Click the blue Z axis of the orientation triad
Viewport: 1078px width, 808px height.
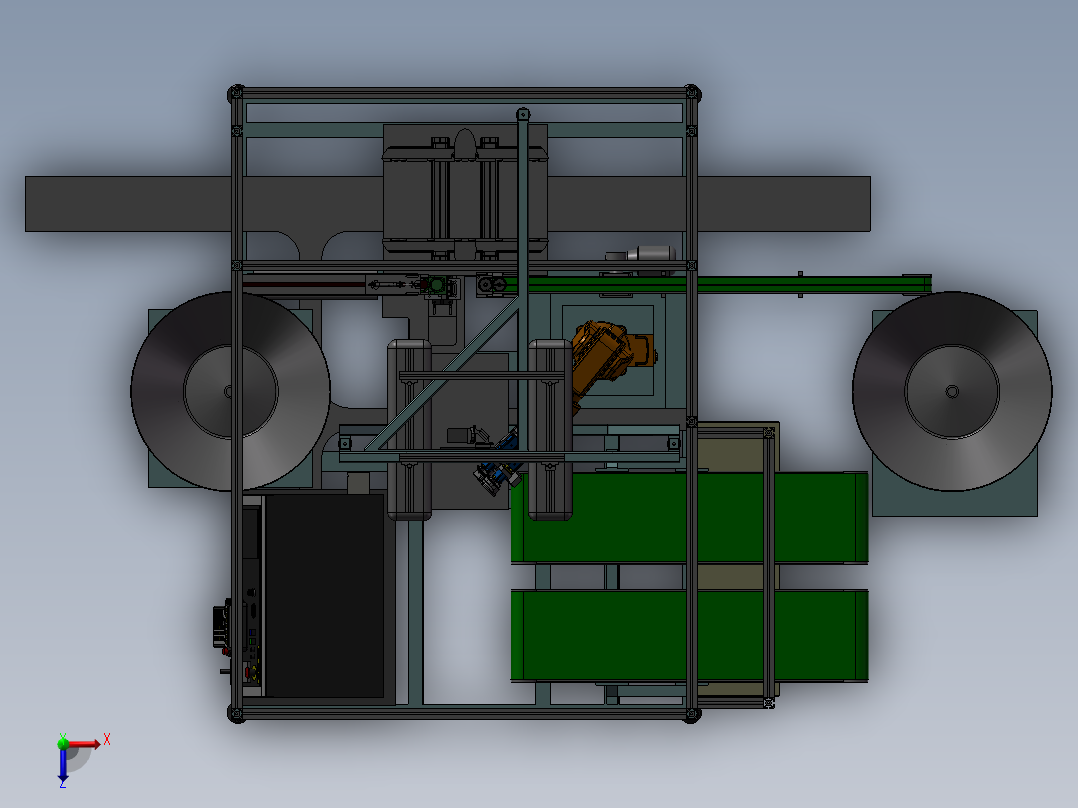[x=63, y=764]
